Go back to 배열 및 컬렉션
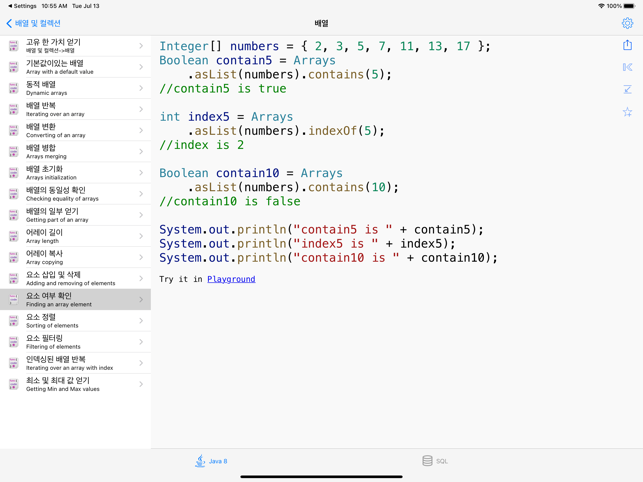Viewport: 643px width, 482px height. 33,23
